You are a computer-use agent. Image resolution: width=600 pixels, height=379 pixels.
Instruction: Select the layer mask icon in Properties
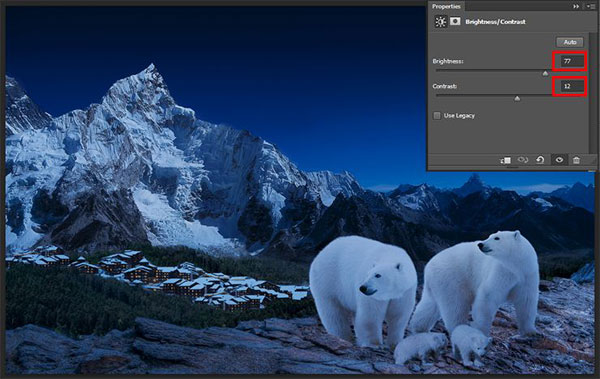coord(455,21)
